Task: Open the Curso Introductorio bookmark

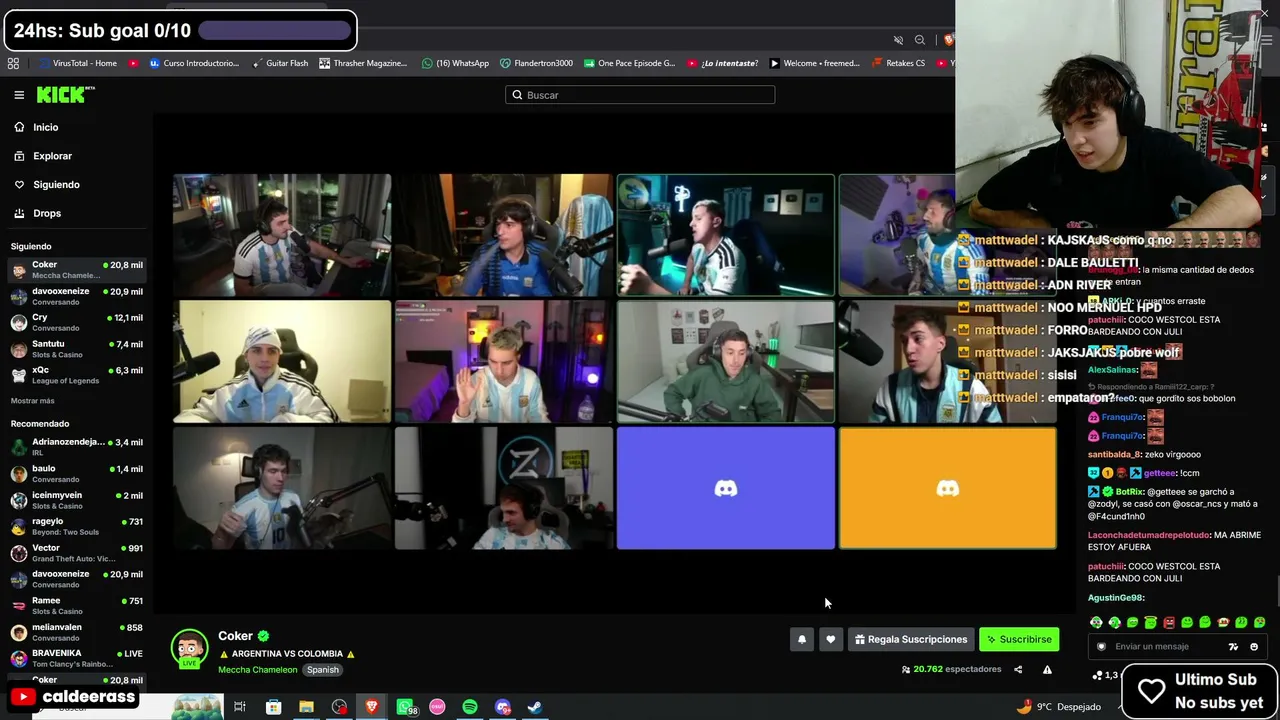Action: click(194, 63)
